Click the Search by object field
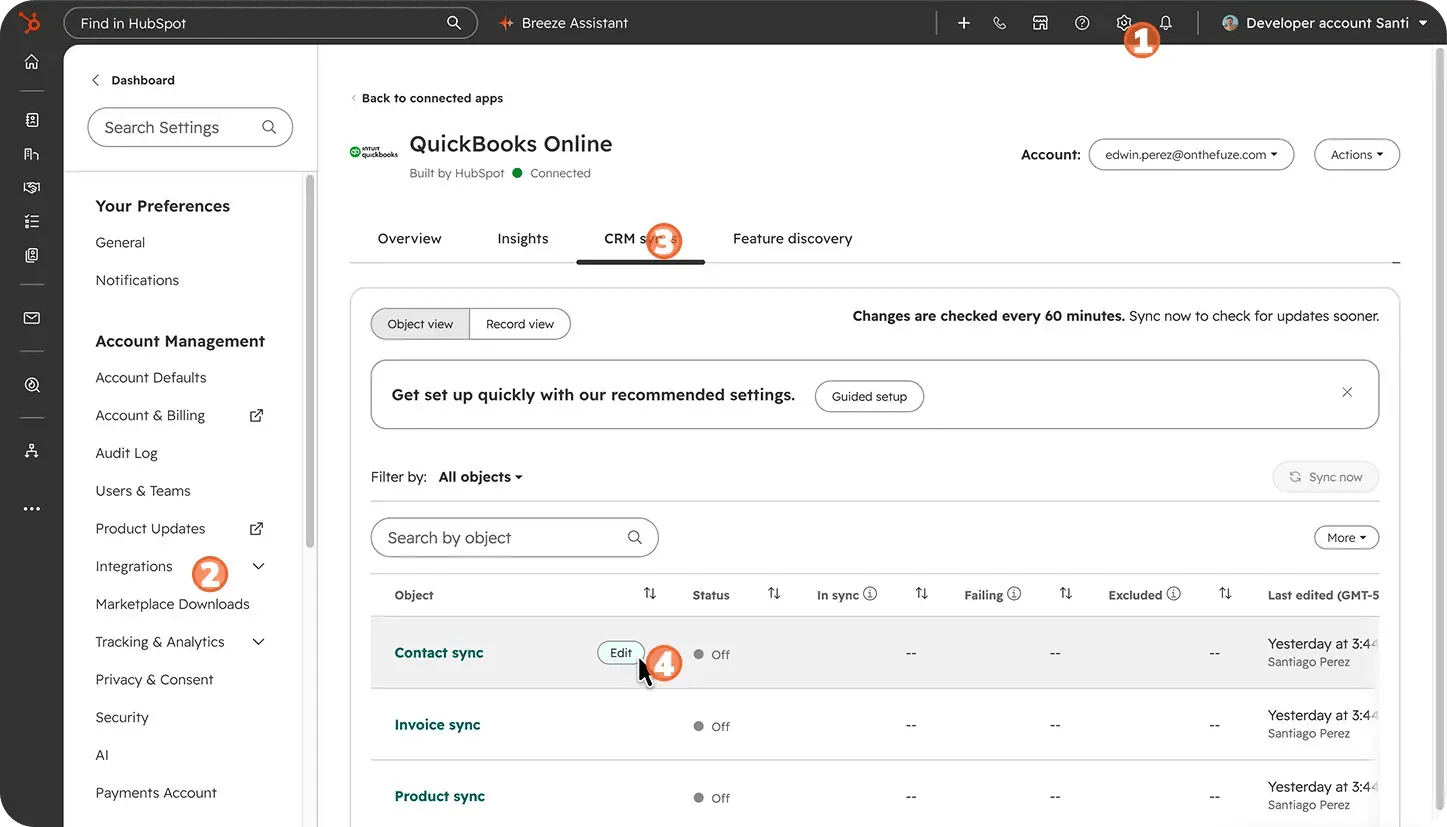Viewport: 1447px width, 827px height. [x=514, y=538]
